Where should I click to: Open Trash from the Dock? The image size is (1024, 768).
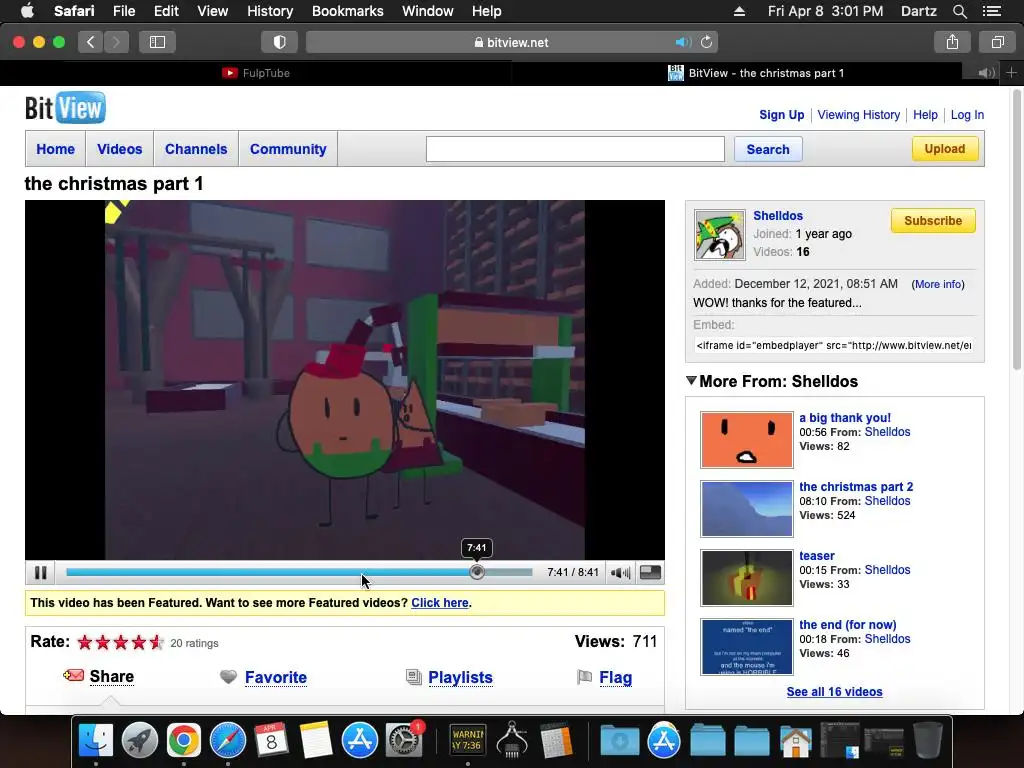coord(927,741)
